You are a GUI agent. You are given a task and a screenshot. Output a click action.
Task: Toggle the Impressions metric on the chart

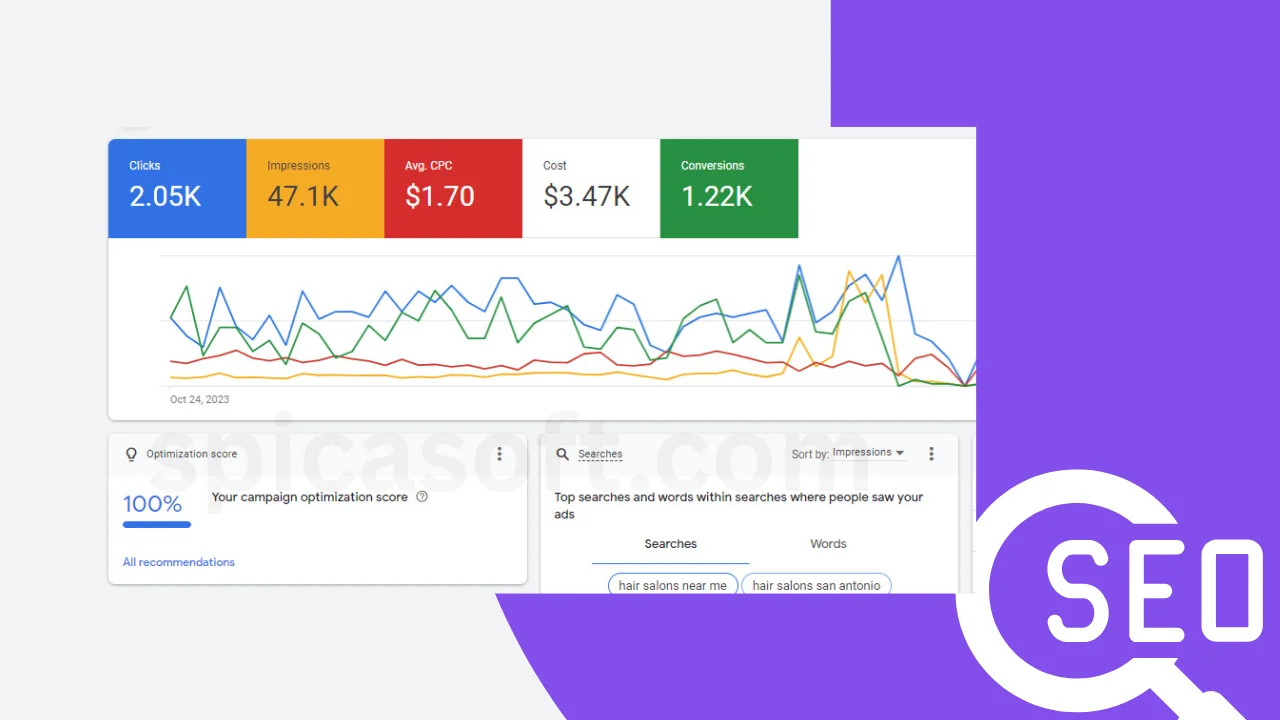pos(315,188)
